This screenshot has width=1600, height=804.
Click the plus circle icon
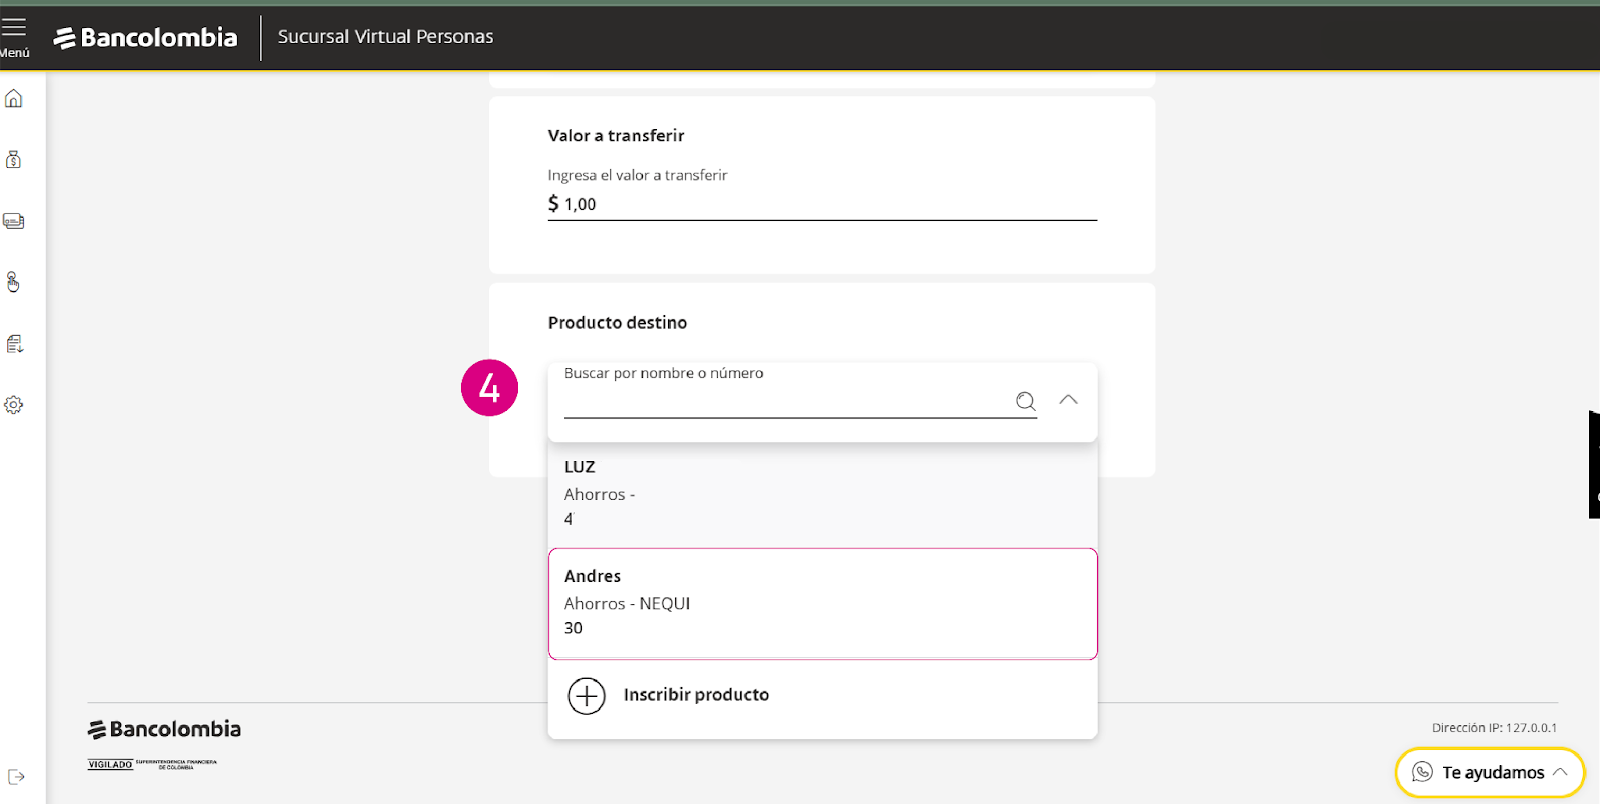pyautogui.click(x=587, y=695)
